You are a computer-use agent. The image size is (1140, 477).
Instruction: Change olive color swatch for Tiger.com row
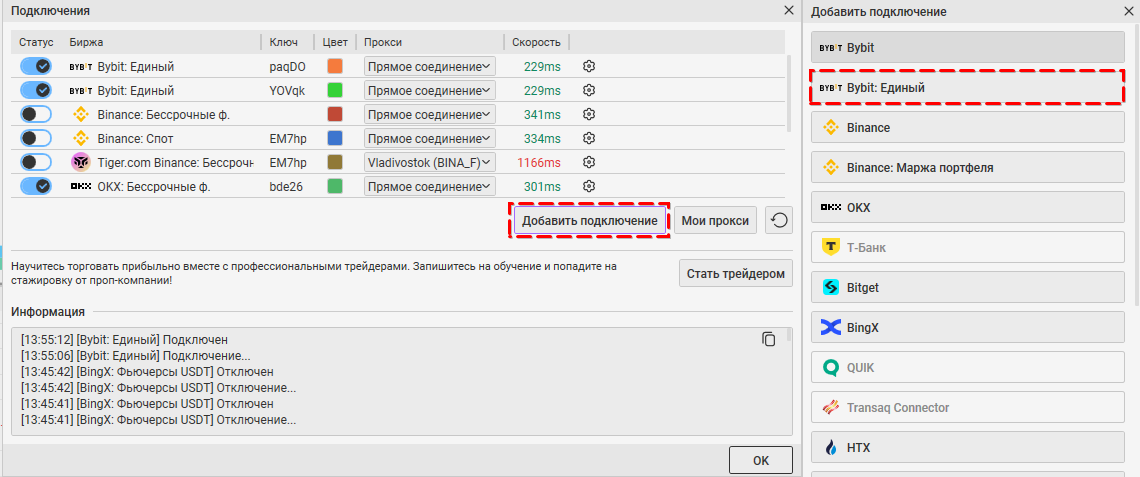point(334,162)
